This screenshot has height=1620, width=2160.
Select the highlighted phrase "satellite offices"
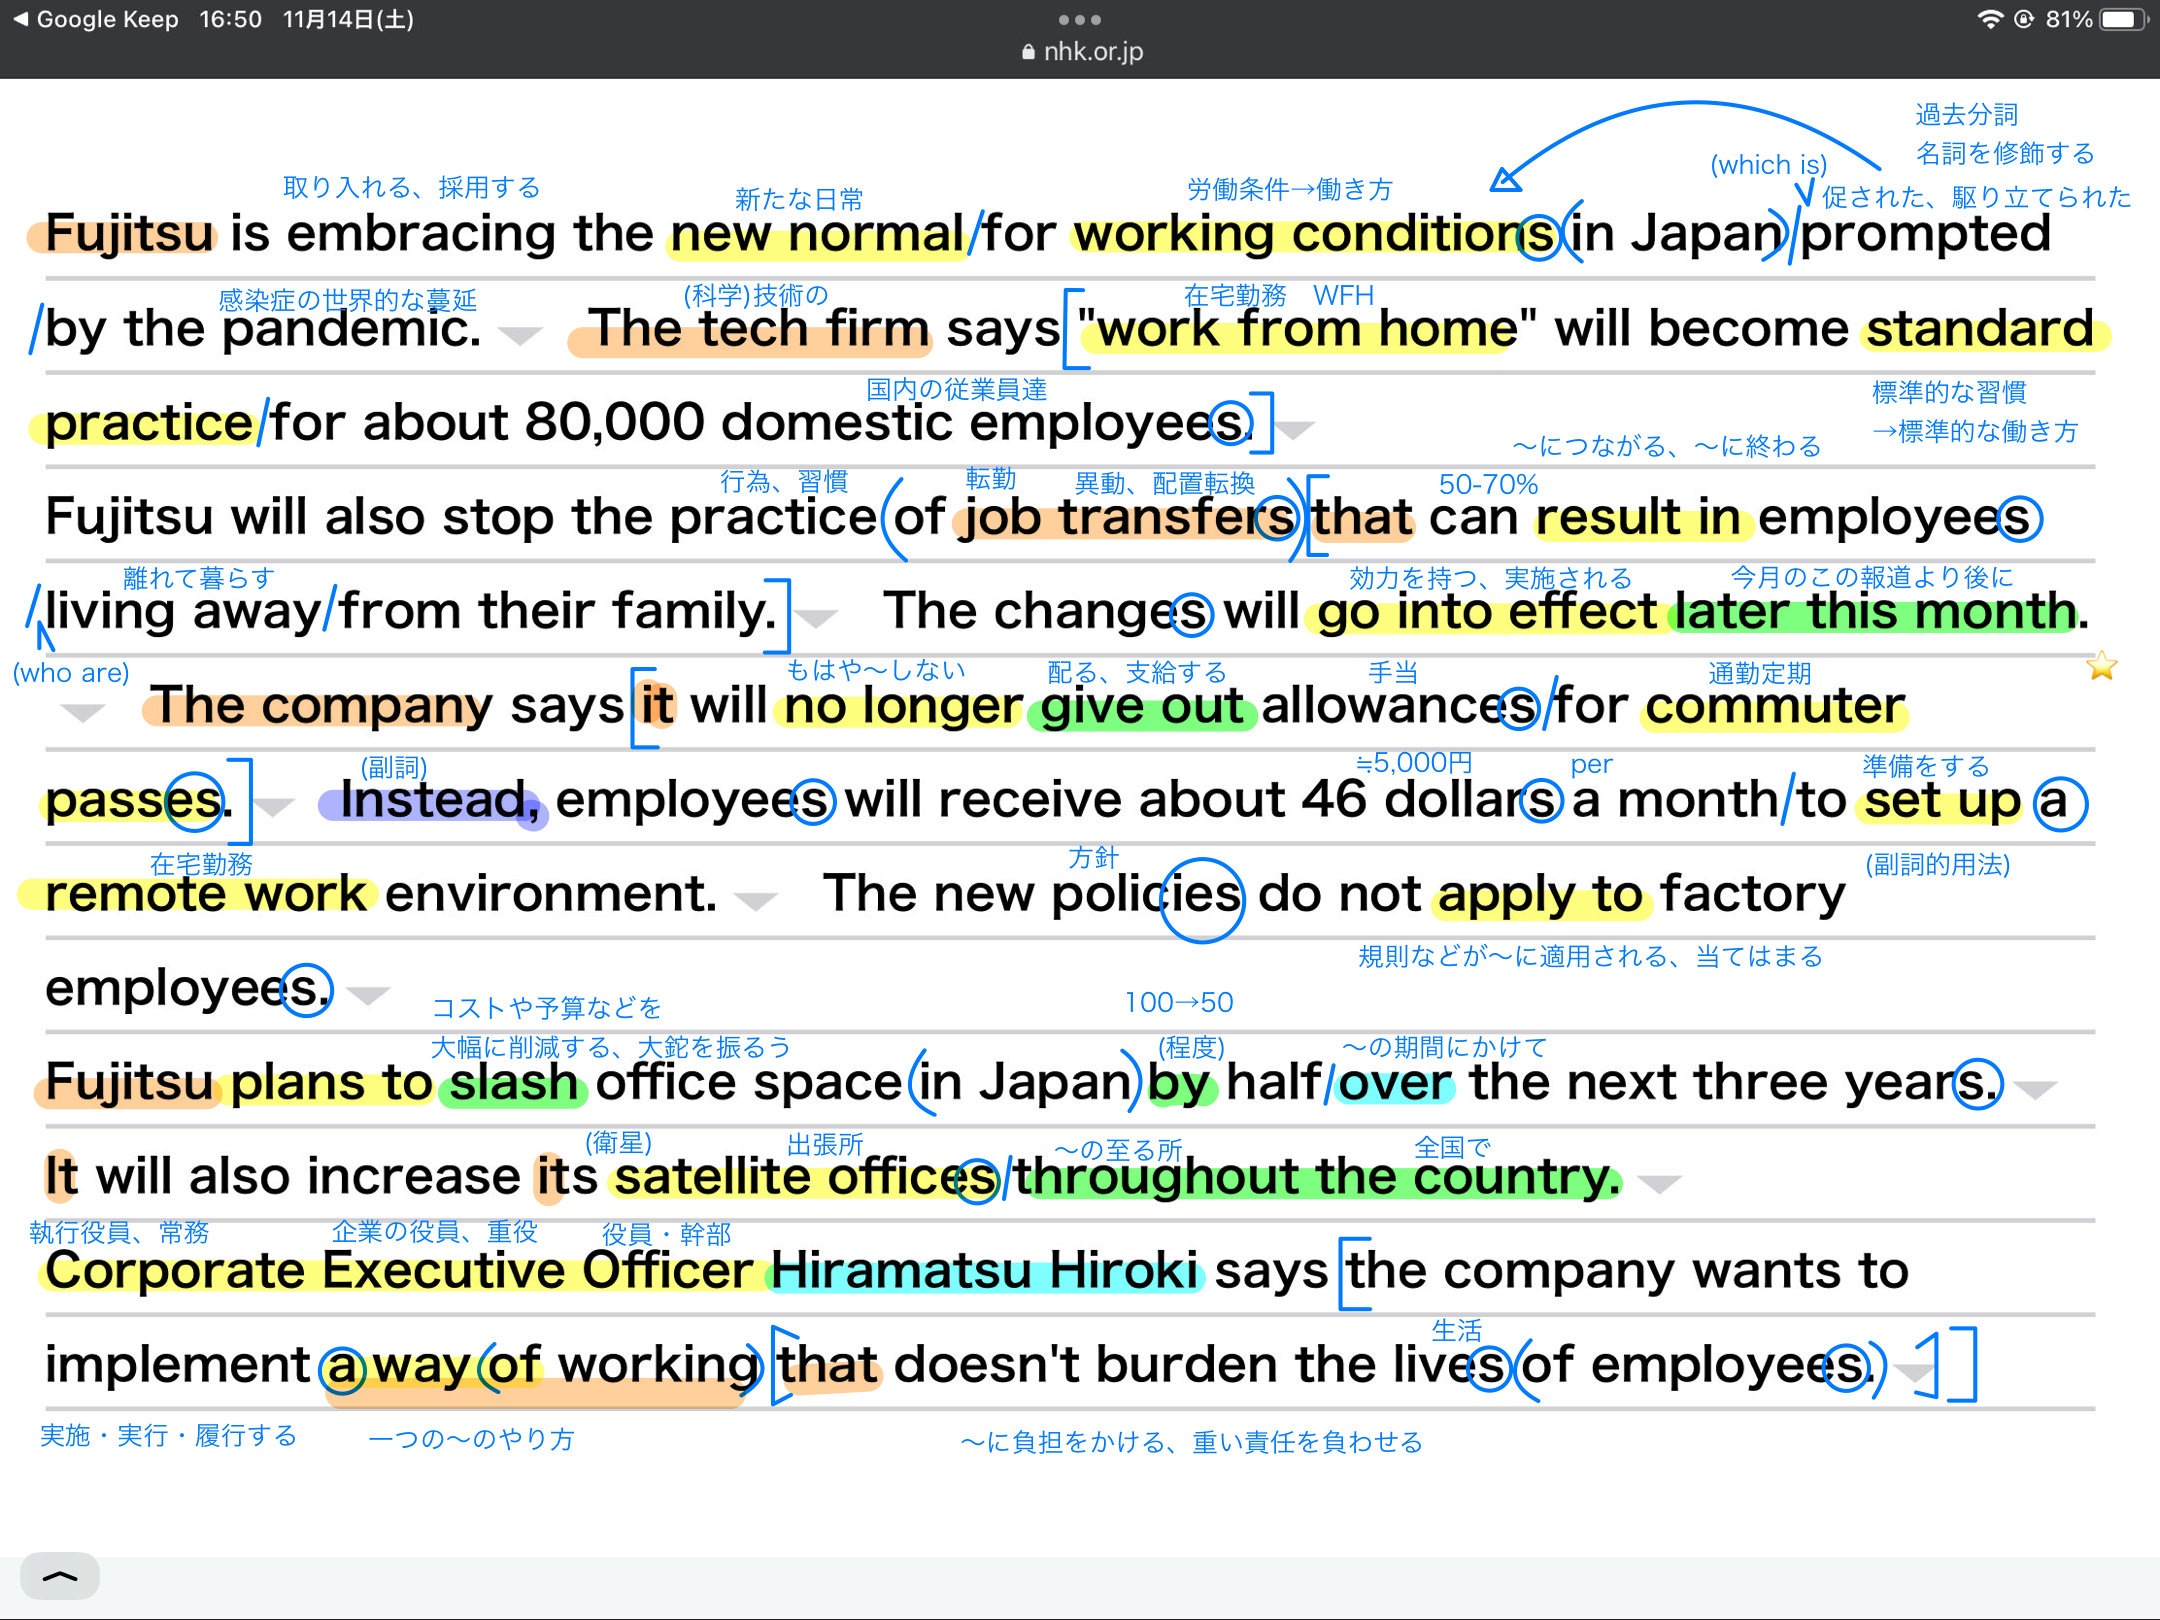pyautogui.click(x=805, y=1178)
